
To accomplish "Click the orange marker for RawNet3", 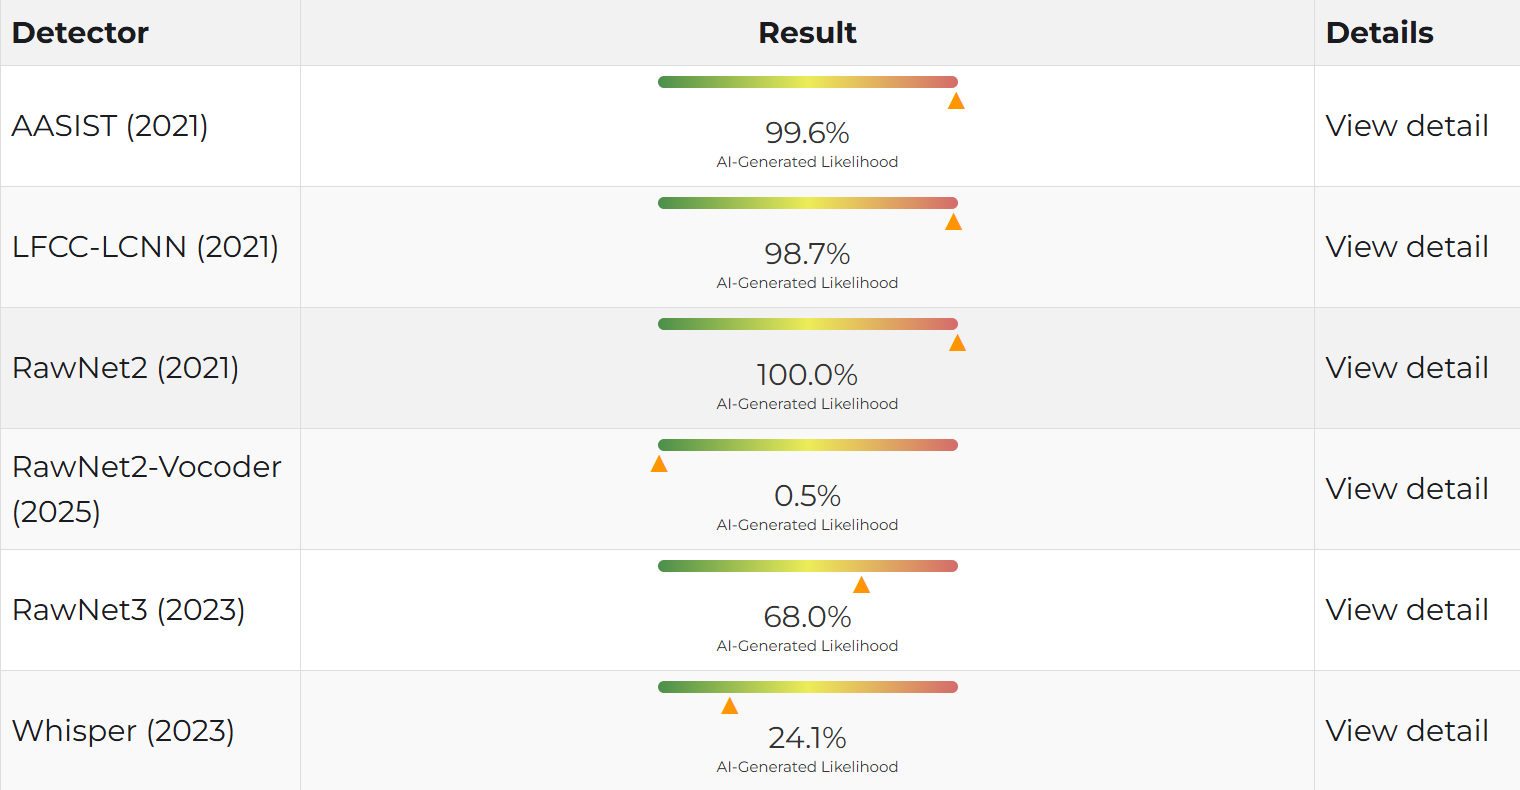I will (861, 585).
